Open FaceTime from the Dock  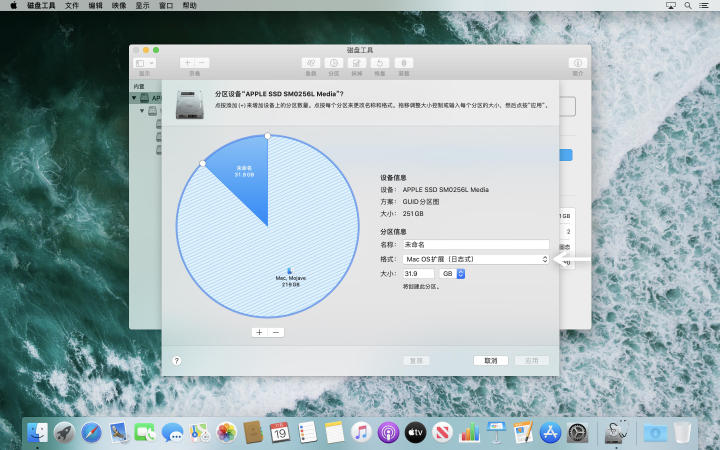[145, 433]
